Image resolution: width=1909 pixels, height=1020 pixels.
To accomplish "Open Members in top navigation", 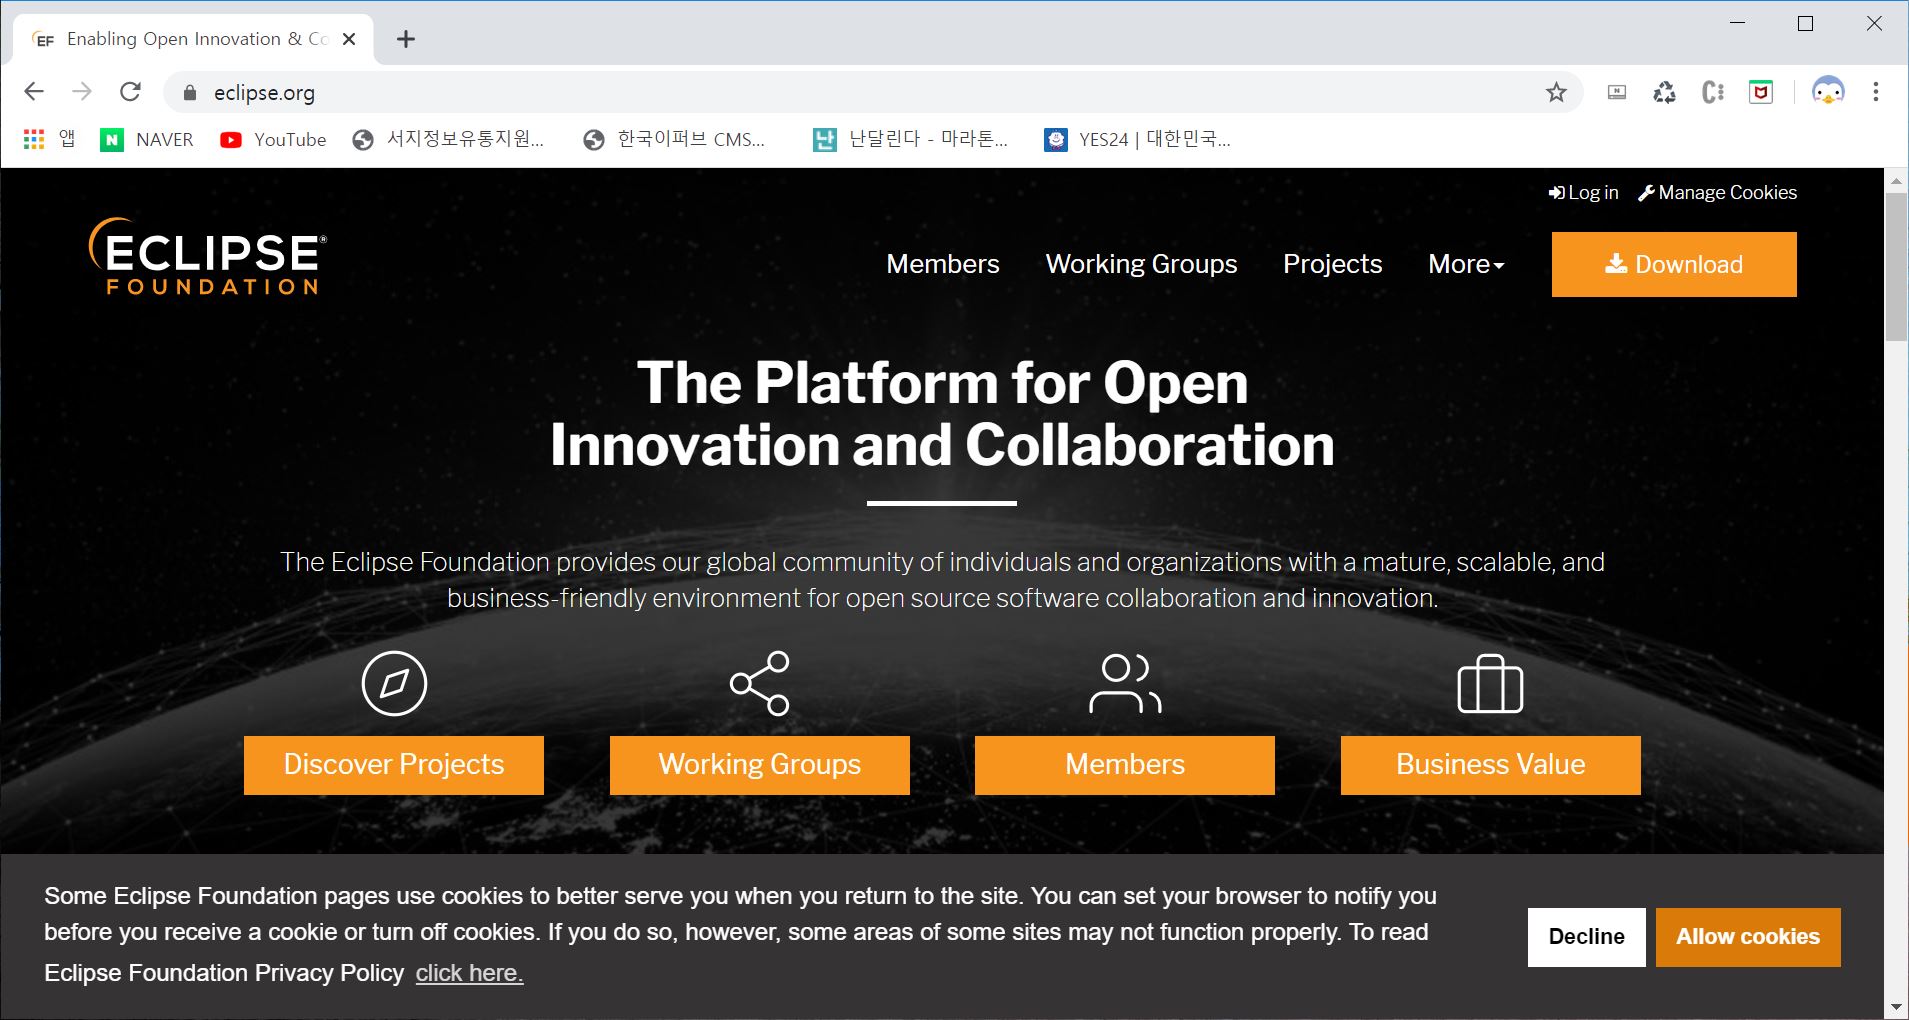I will click(943, 264).
